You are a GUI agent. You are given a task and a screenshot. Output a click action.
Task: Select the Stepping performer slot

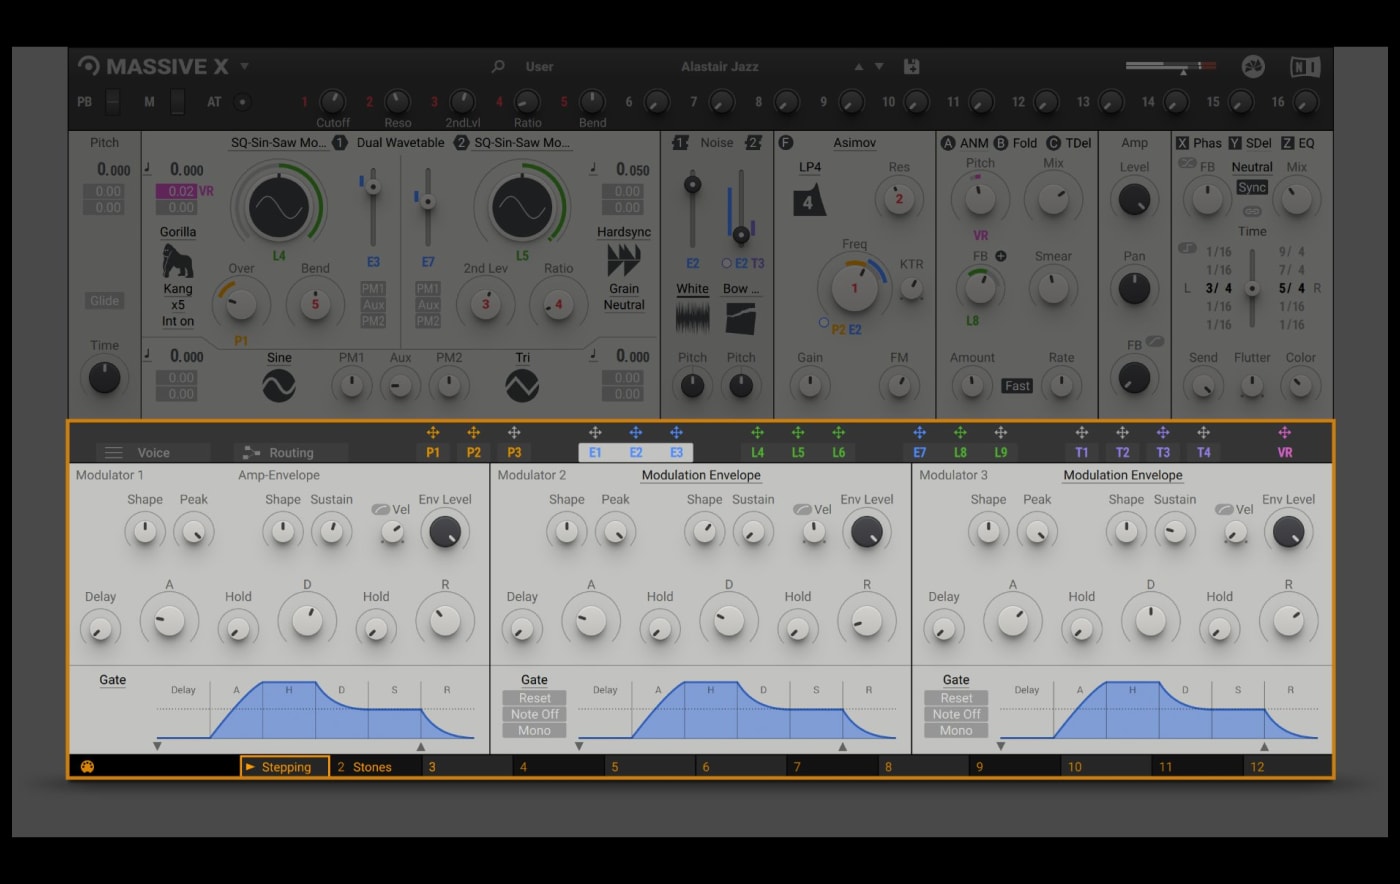pos(285,767)
